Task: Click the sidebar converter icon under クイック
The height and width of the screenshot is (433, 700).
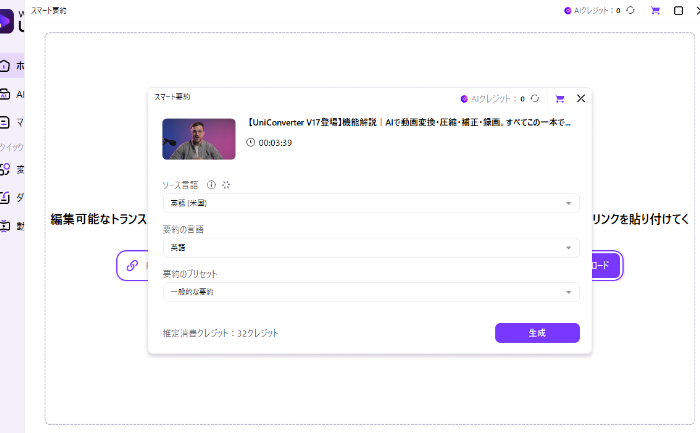Action: tap(4, 169)
